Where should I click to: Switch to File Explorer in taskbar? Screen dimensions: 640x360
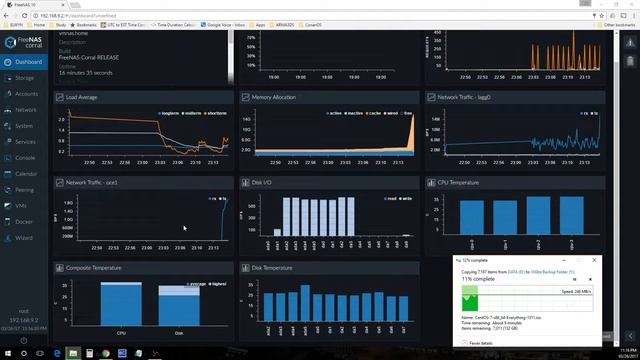pos(73,353)
